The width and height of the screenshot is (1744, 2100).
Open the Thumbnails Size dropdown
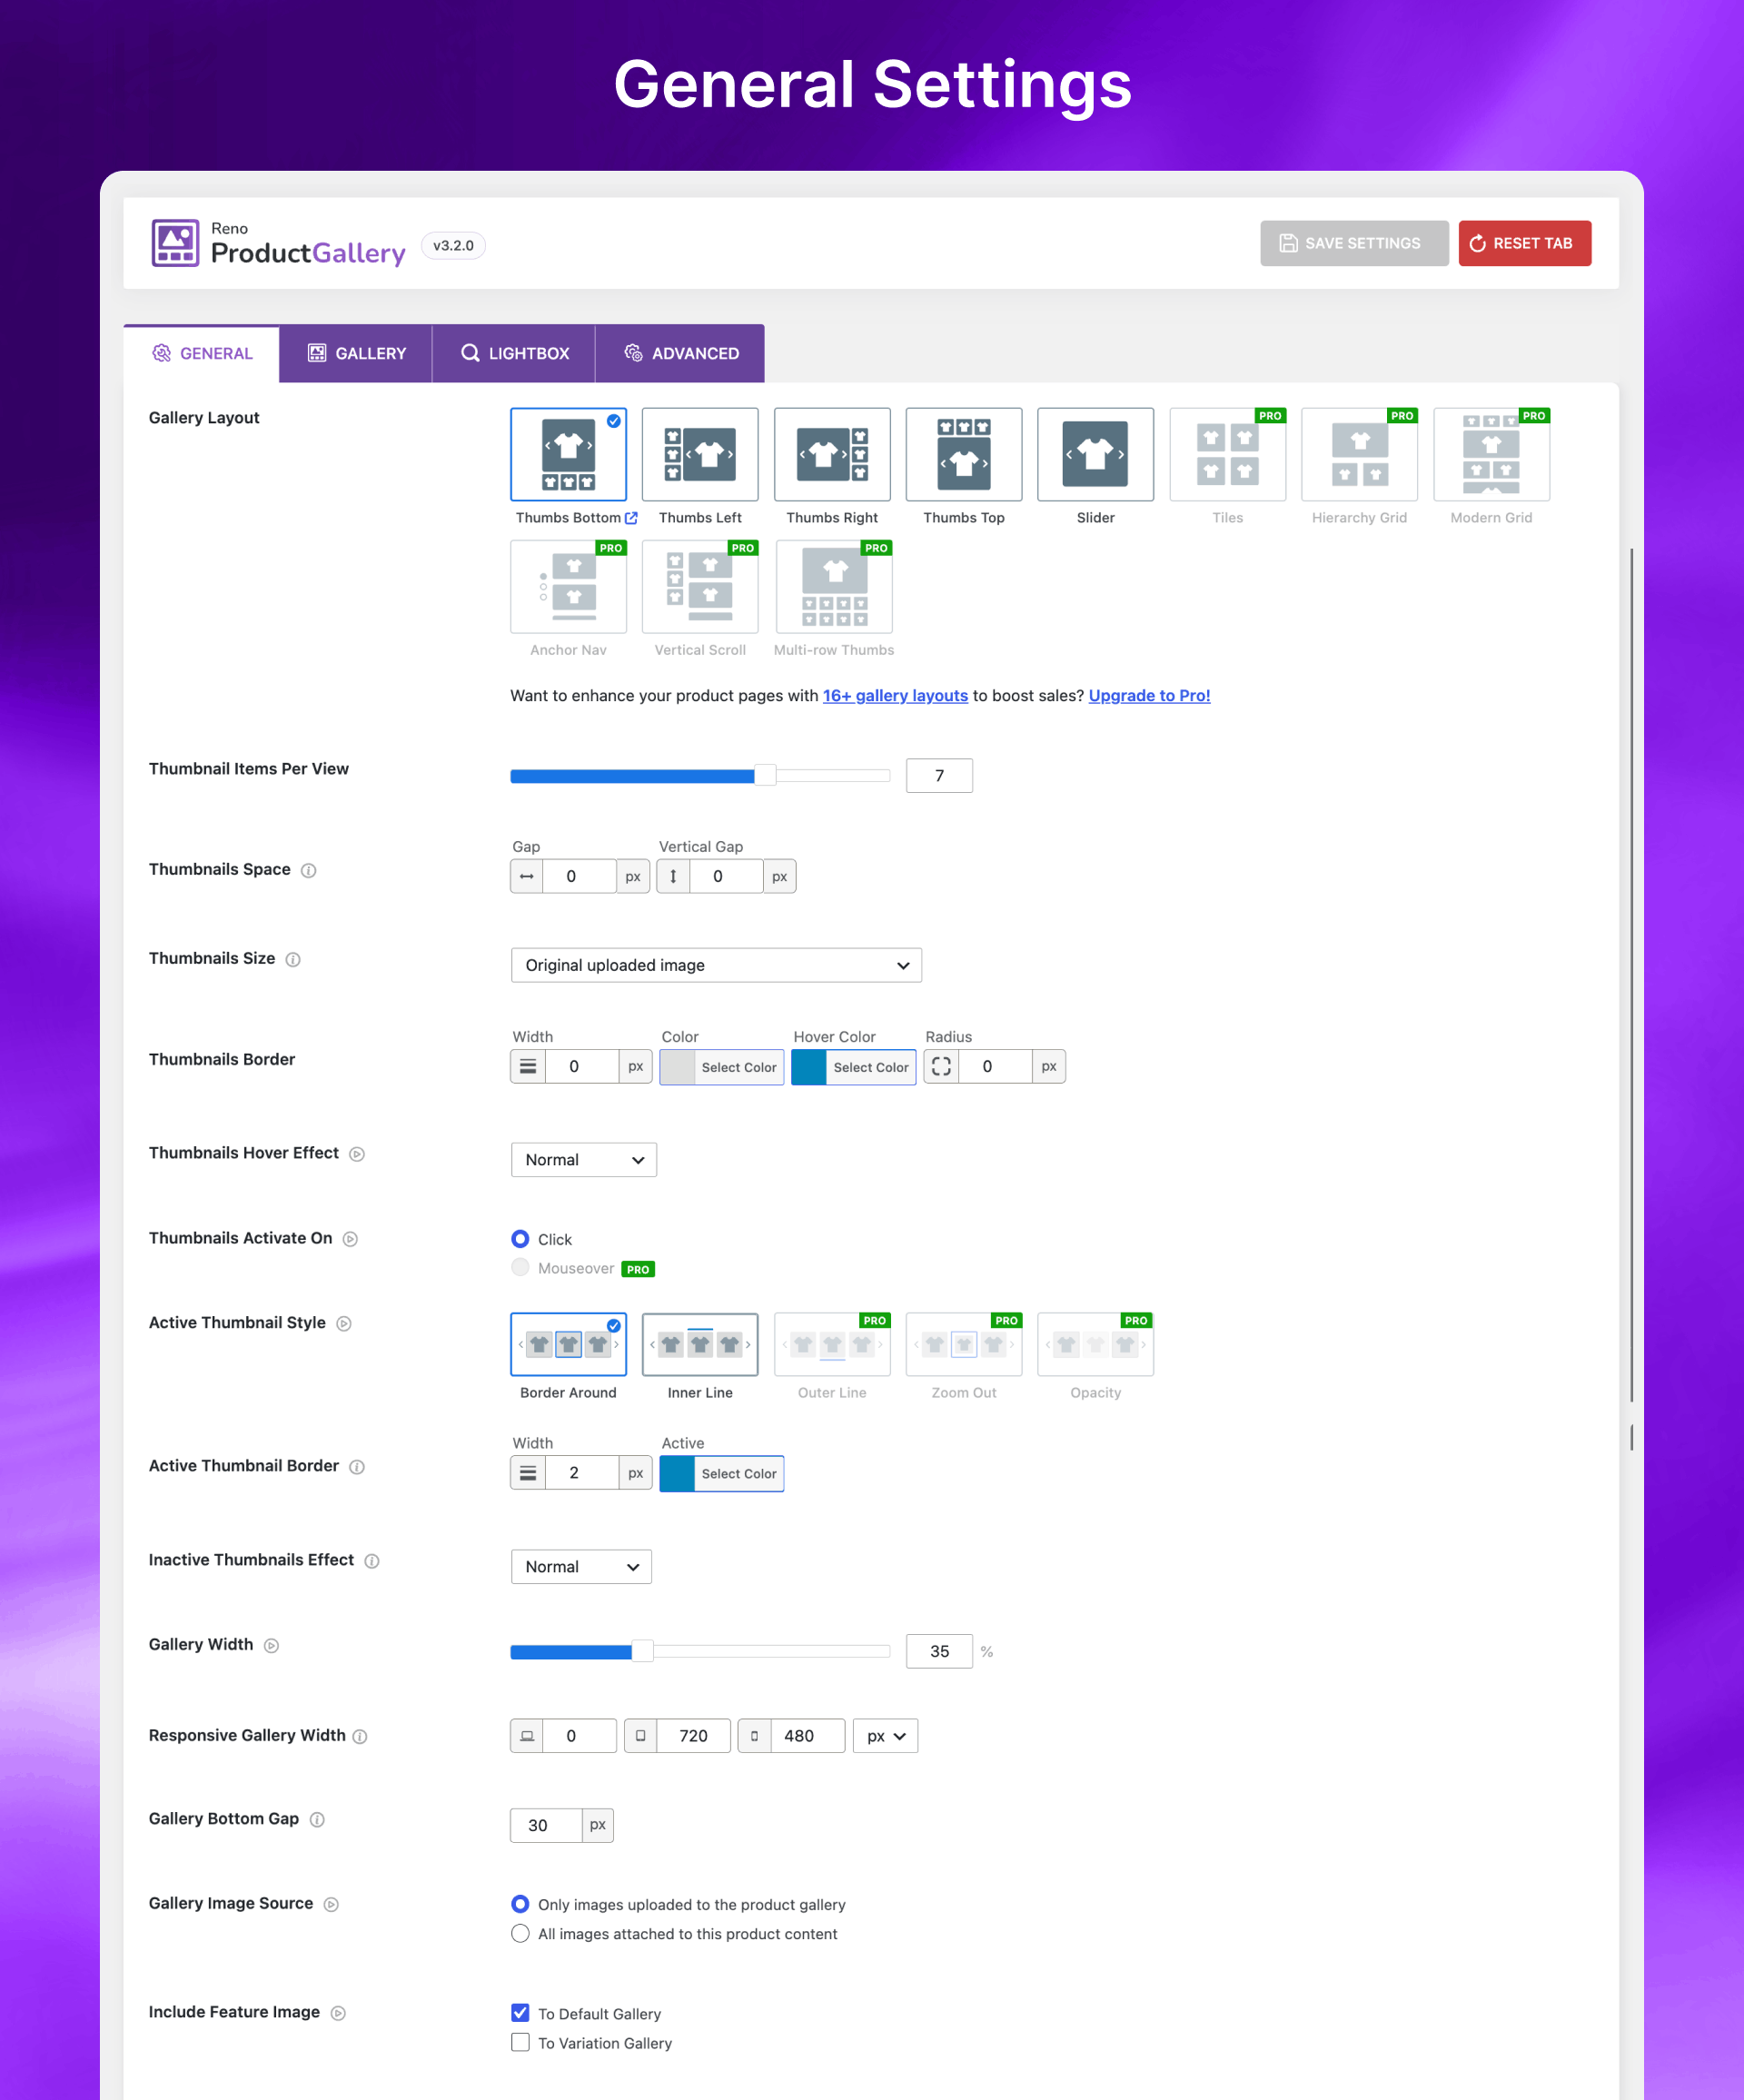pos(716,965)
